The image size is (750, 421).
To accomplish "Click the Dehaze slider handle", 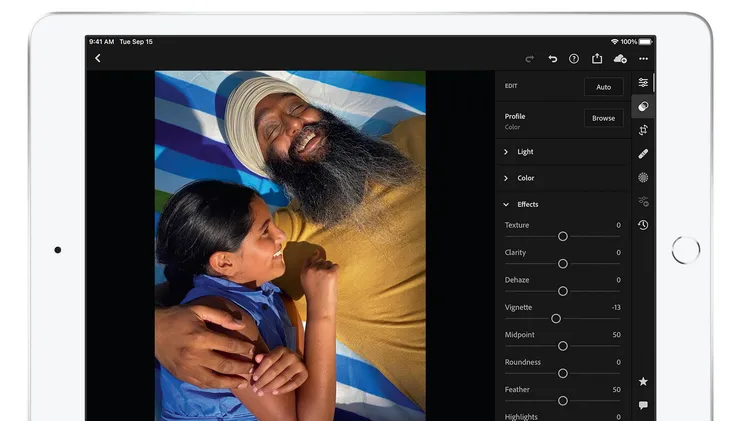I will (563, 291).
